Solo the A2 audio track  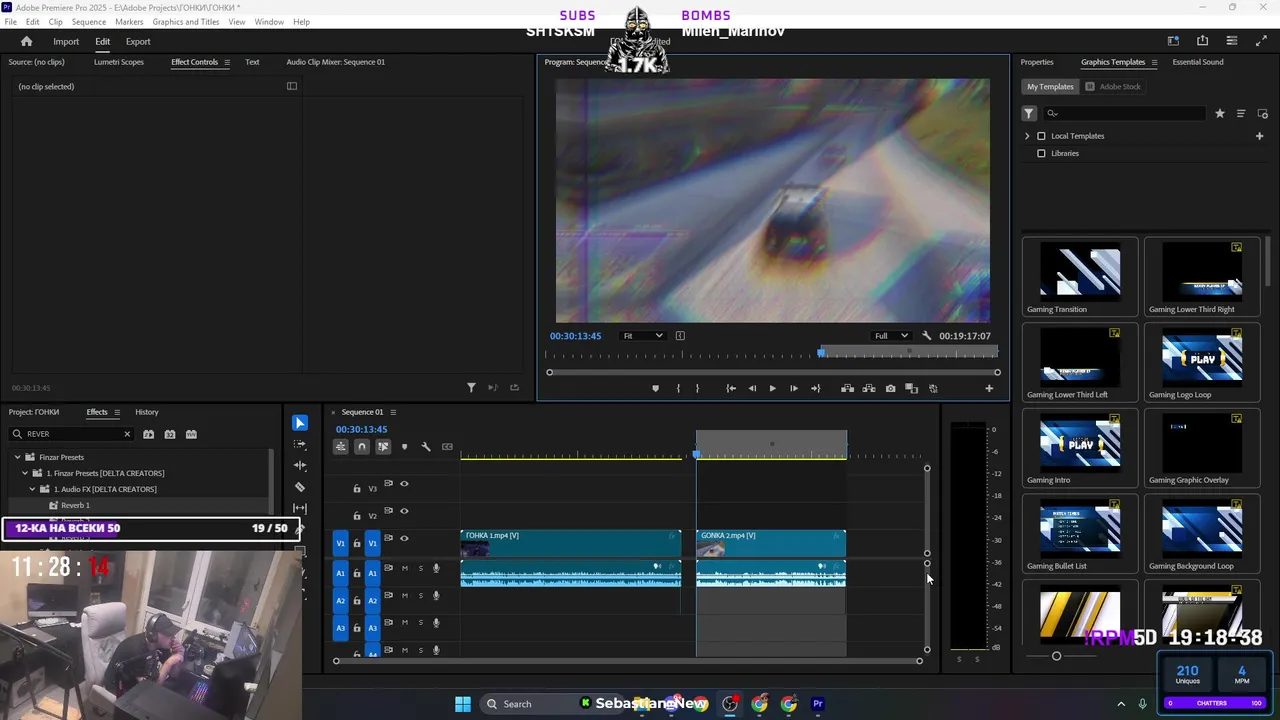pyautogui.click(x=420, y=596)
